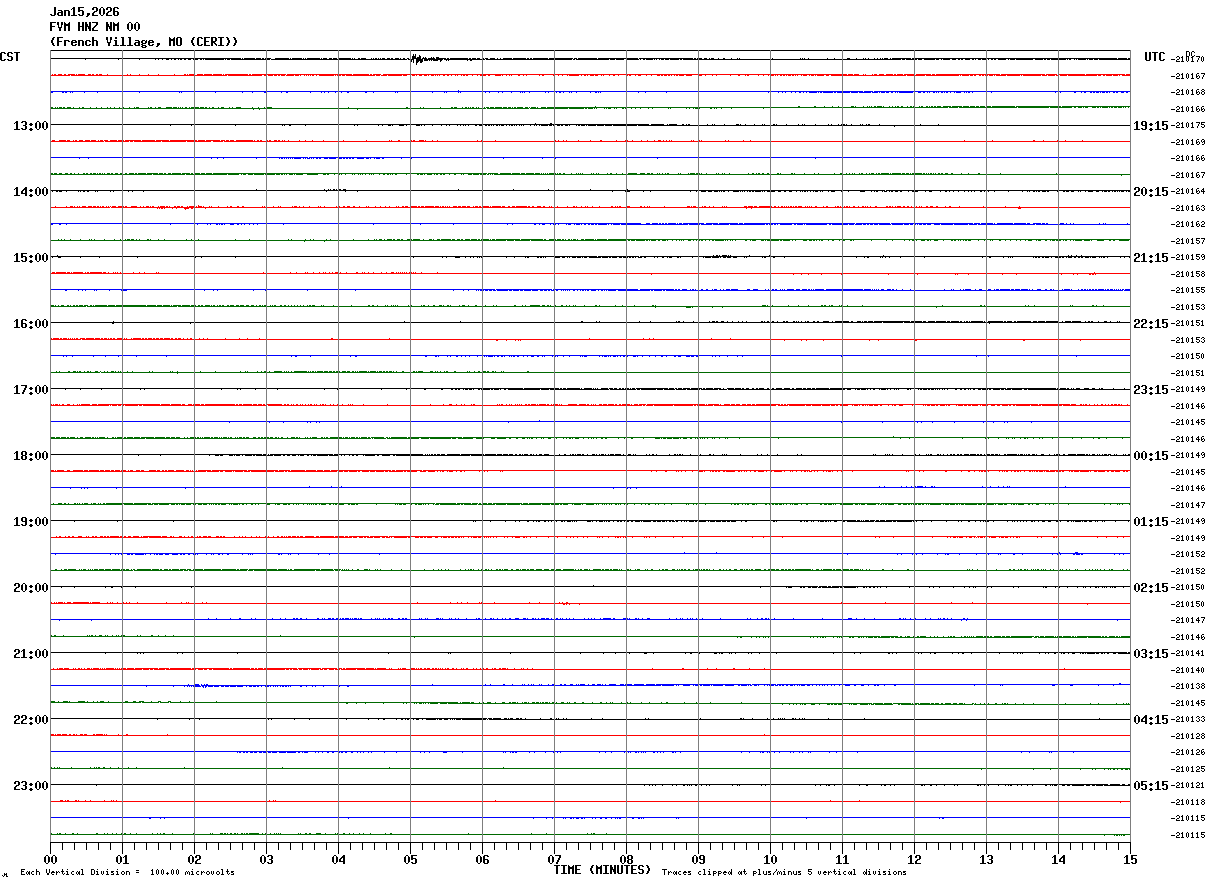The height and width of the screenshot is (886, 1210).
Task: Click the 13:00 CST time label
Action: pos(31,126)
